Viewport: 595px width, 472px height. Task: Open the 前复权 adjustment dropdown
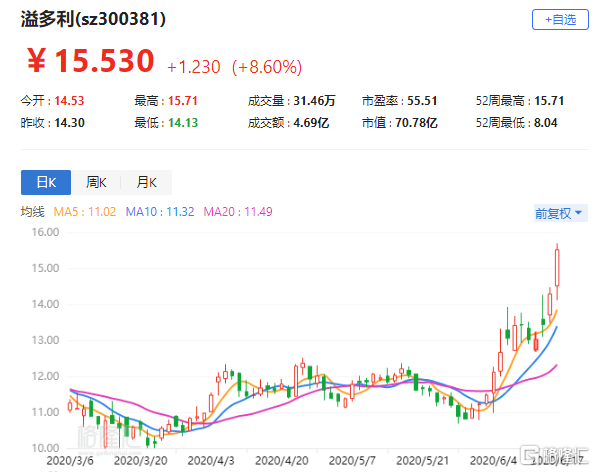click(x=560, y=213)
